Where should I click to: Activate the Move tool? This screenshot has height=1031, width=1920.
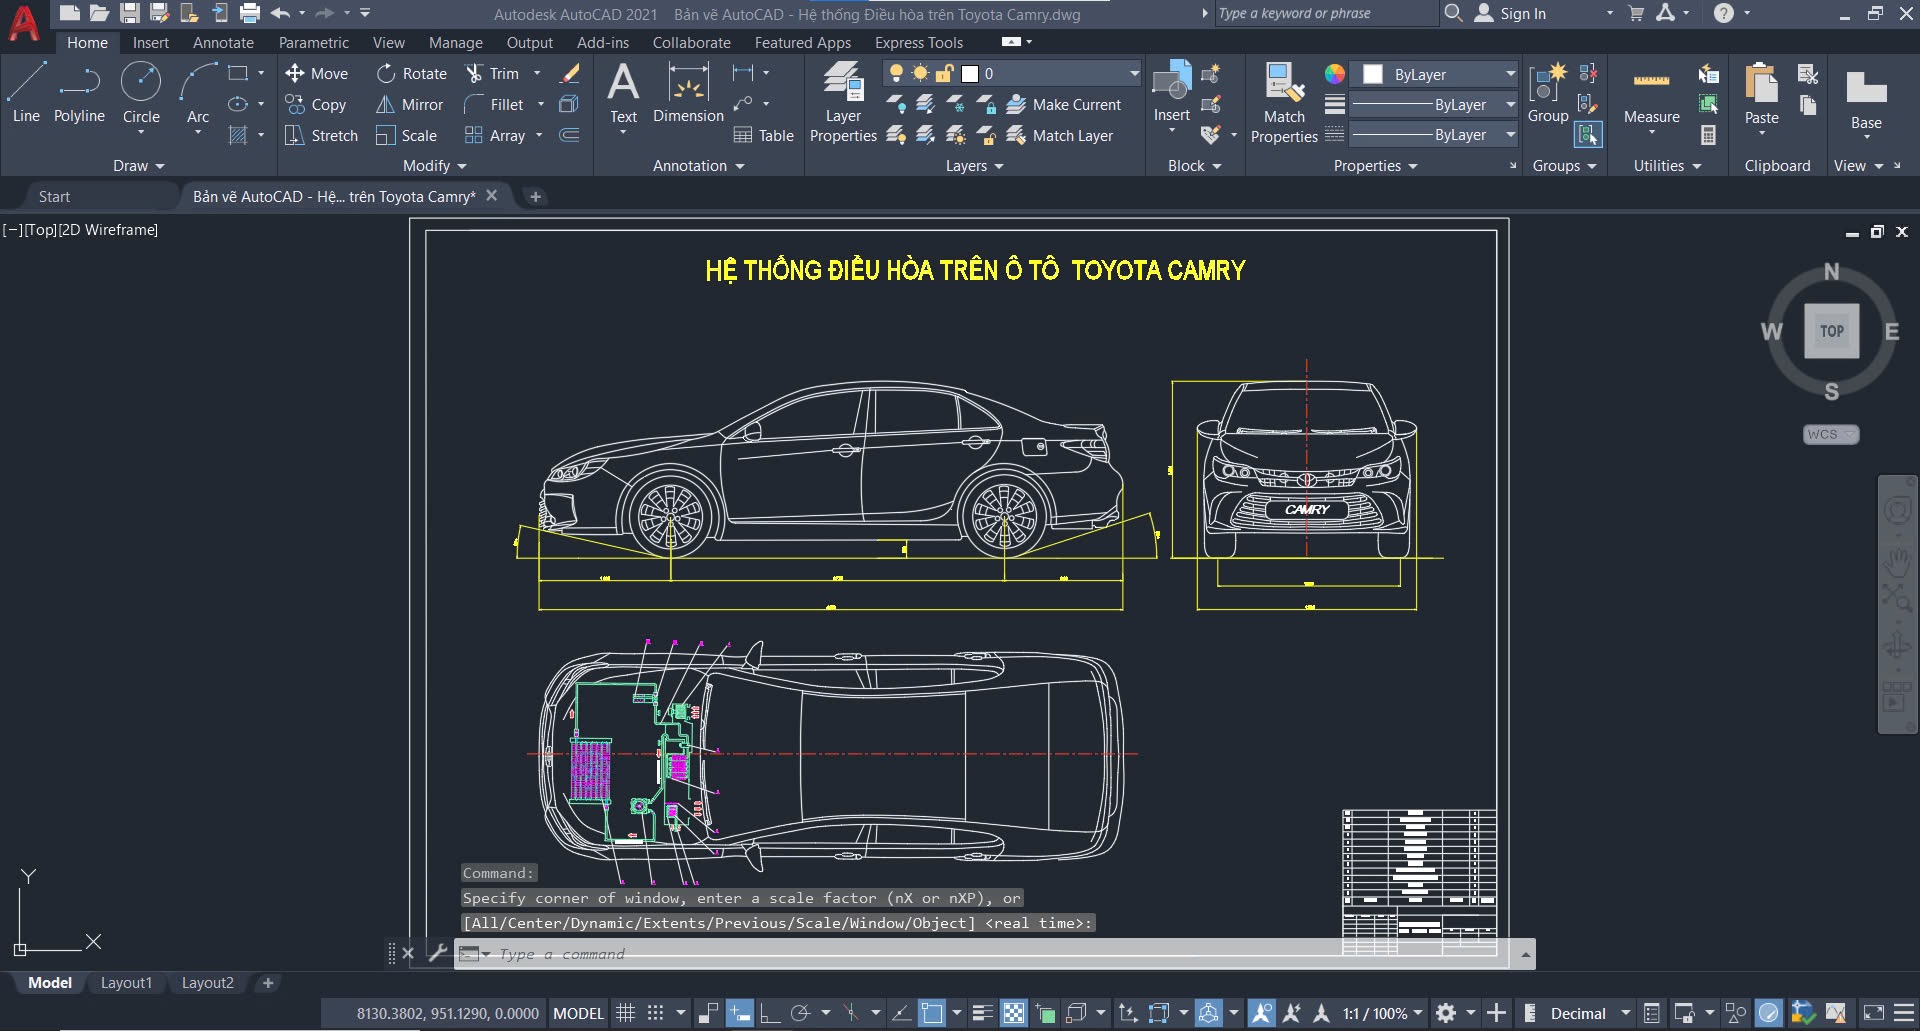pos(317,73)
